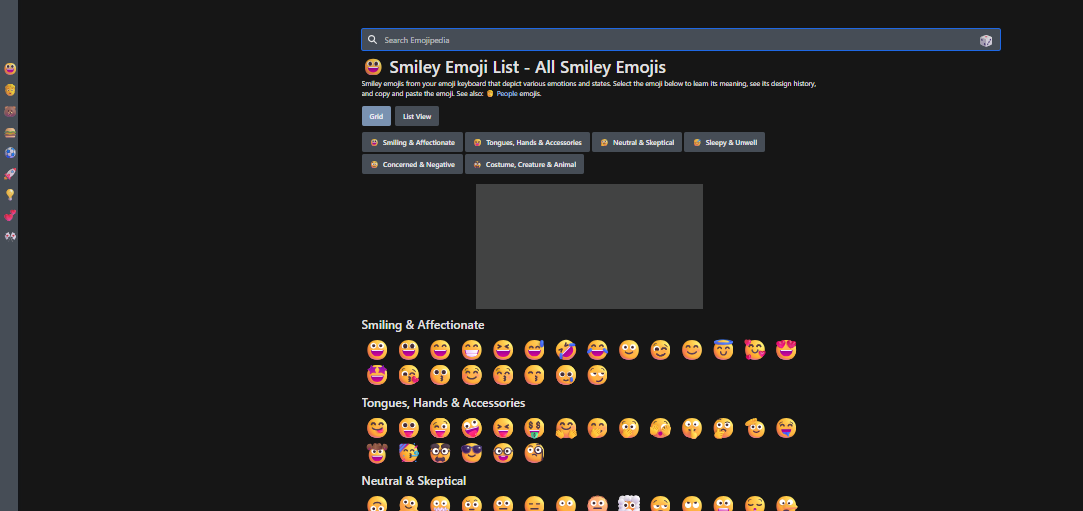The height and width of the screenshot is (511, 1083).
Task: Jump to Concerned & Negative category
Action: (412, 164)
